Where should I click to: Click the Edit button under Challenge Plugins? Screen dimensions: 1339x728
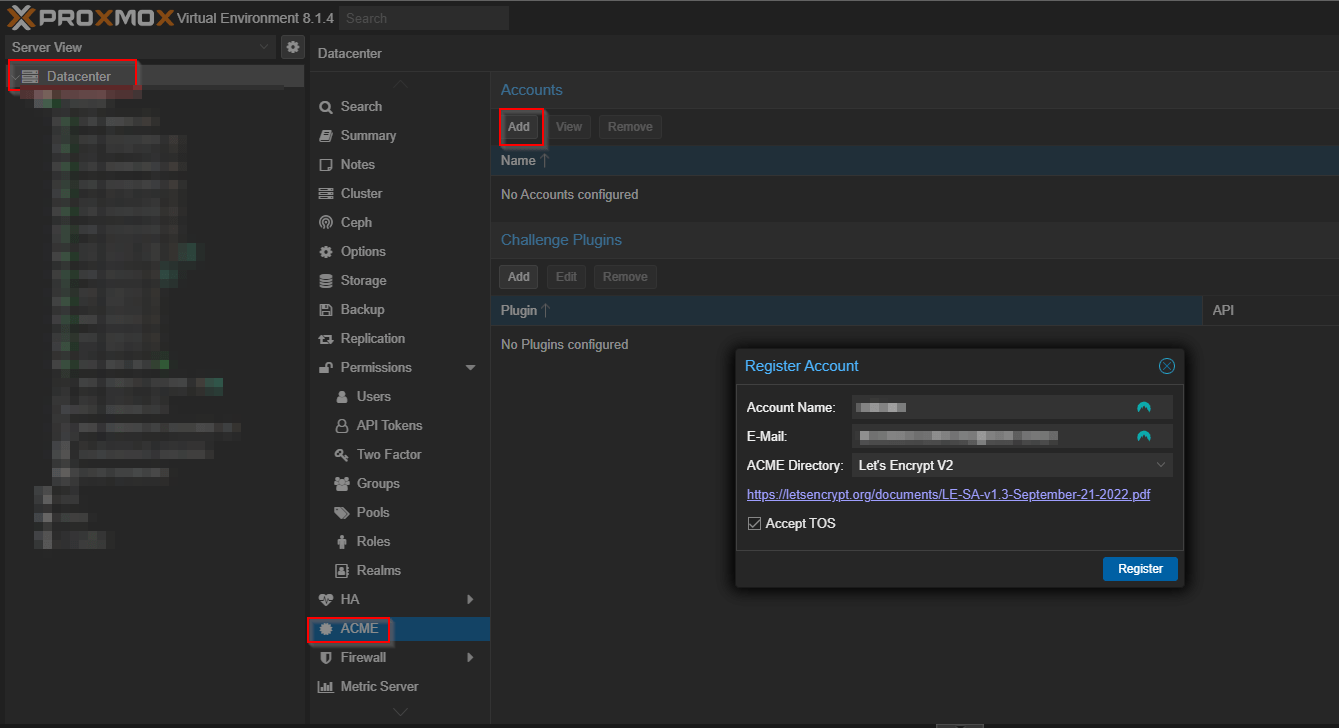[566, 277]
